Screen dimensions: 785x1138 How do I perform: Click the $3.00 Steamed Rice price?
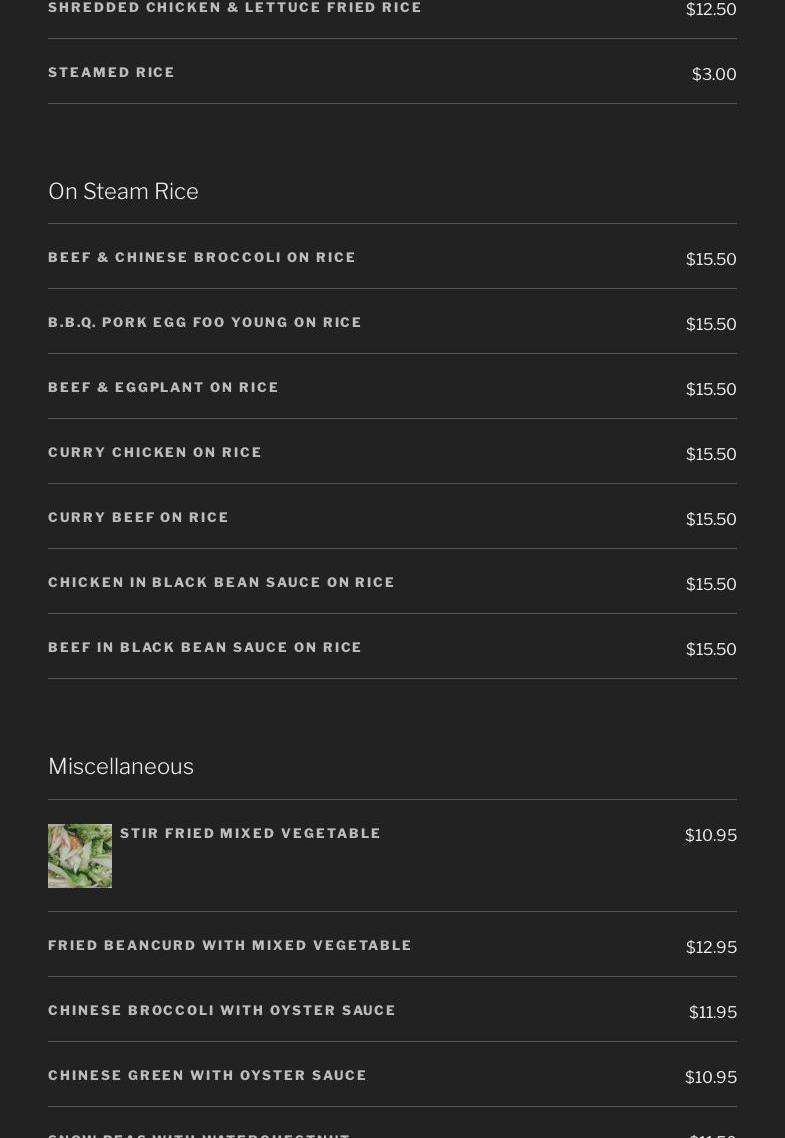pos(714,75)
